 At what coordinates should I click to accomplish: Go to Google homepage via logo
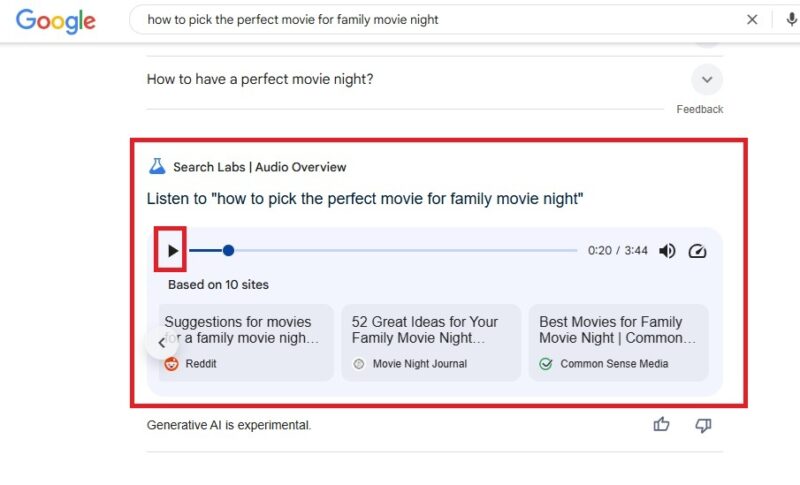[x=56, y=20]
